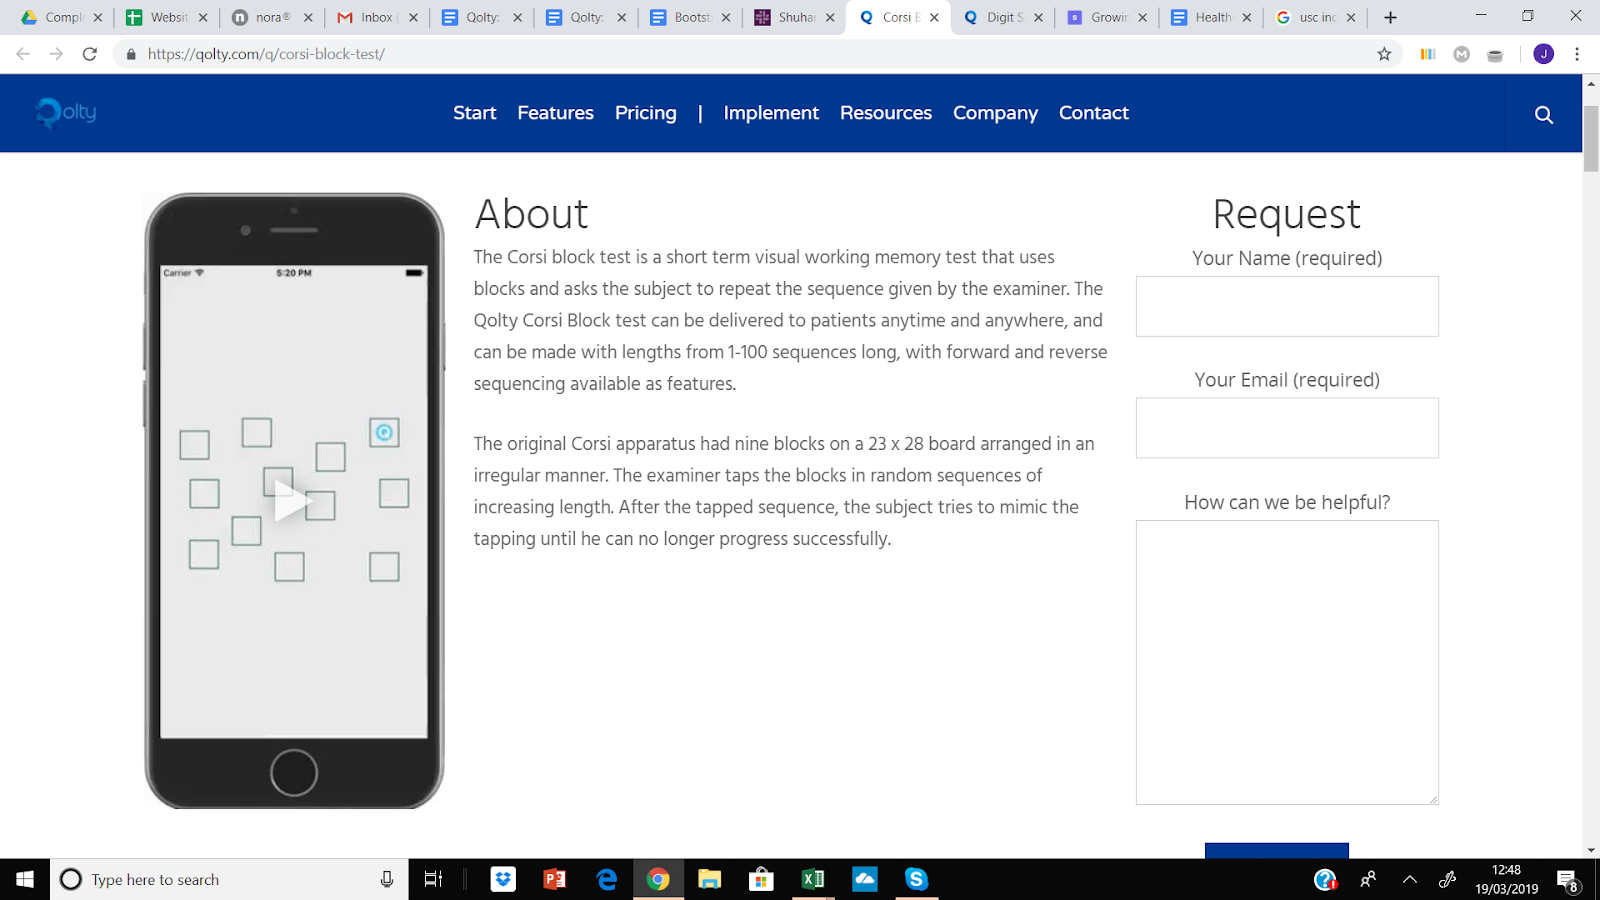Open the People tray icon
The height and width of the screenshot is (900, 1600).
click(x=1368, y=879)
